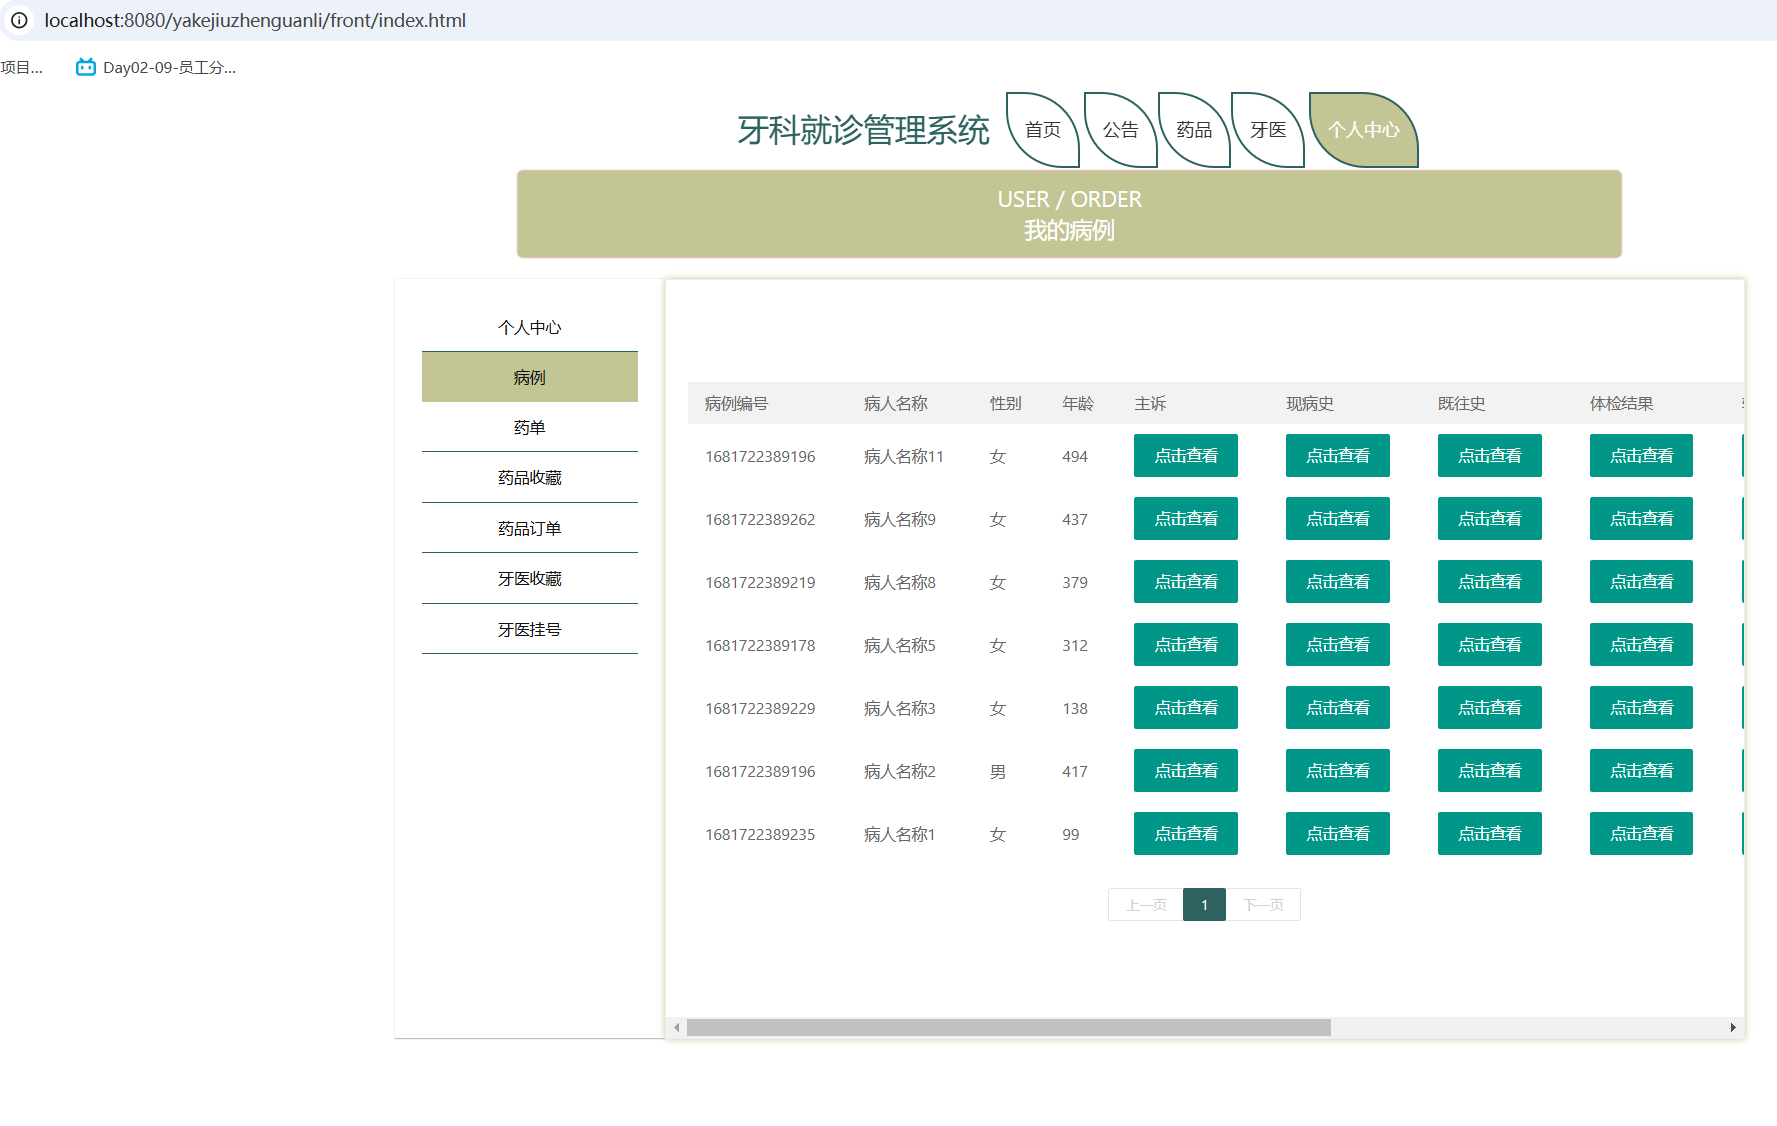Open 药单 in the sidebar
The height and width of the screenshot is (1126, 1777).
tap(530, 427)
